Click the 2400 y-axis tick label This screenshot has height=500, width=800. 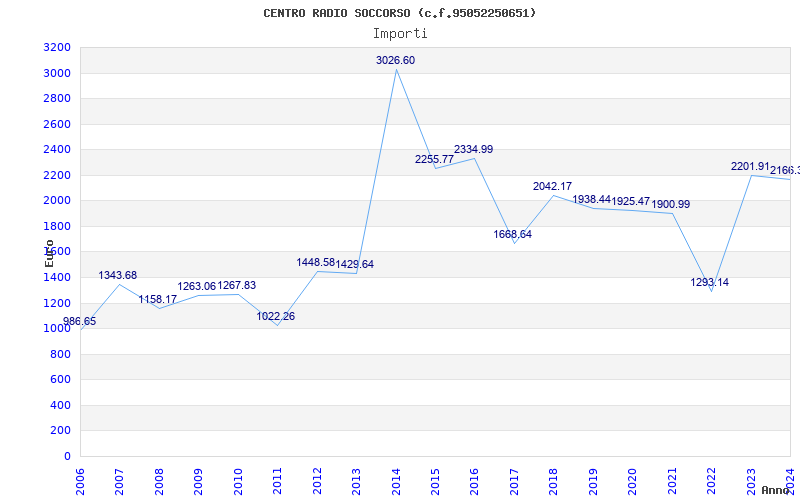57,150
